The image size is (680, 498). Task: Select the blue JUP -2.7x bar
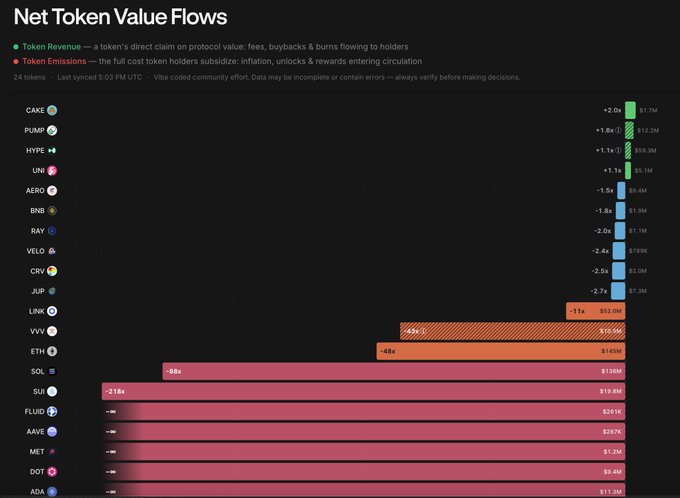(618, 291)
